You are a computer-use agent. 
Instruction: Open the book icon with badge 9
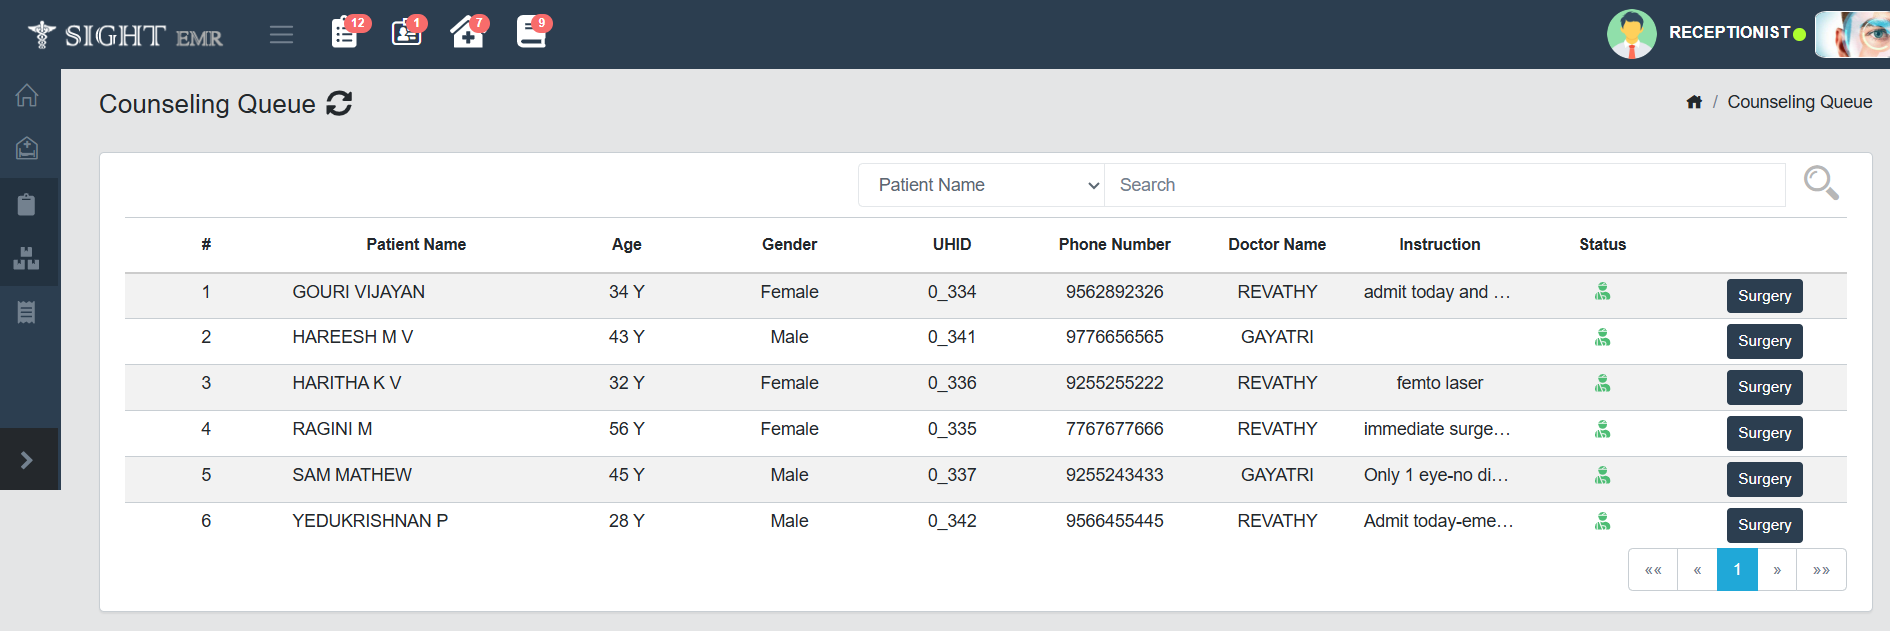(x=531, y=33)
